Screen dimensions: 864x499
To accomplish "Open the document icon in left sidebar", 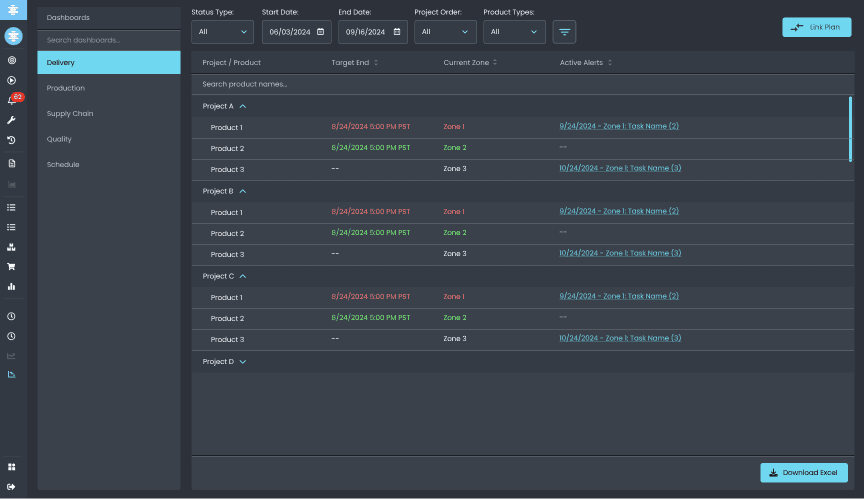I will point(12,163).
